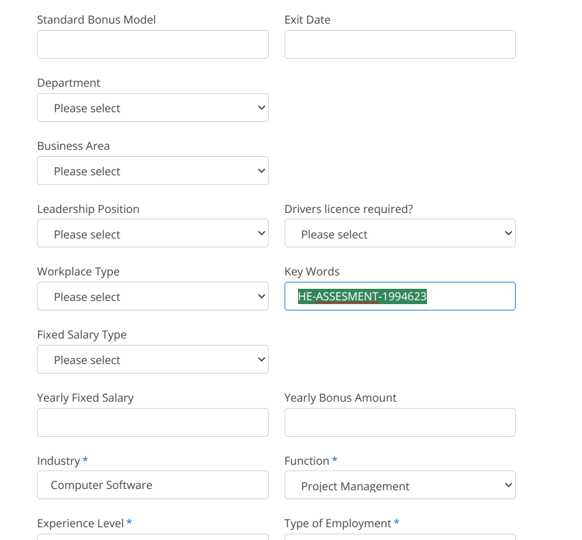Click the Exit Date input field
Image resolution: width=582 pixels, height=540 pixels.
pos(400,45)
